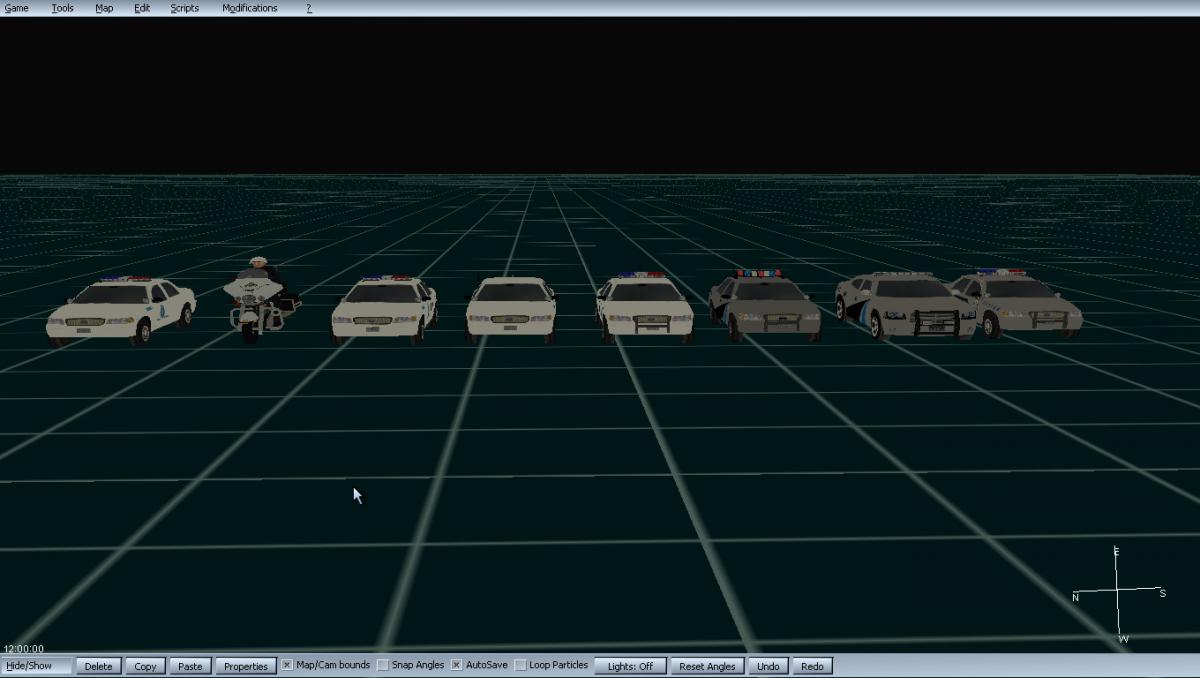Image resolution: width=1200 pixels, height=678 pixels.
Task: Open the Modifications menu
Action: [250, 8]
